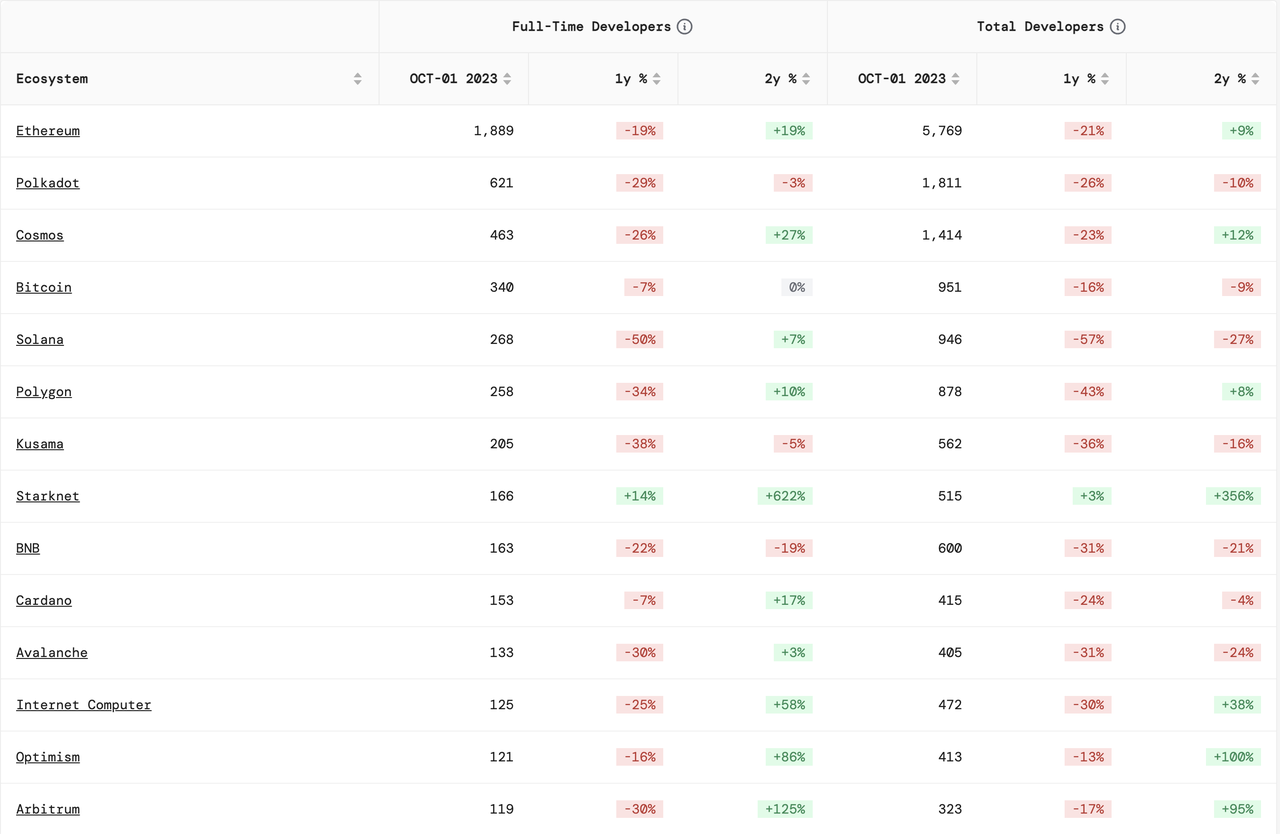Screen dimensions: 1280x834
Task: Open the Polygon ecosystem link
Action: pyautogui.click(x=44, y=392)
